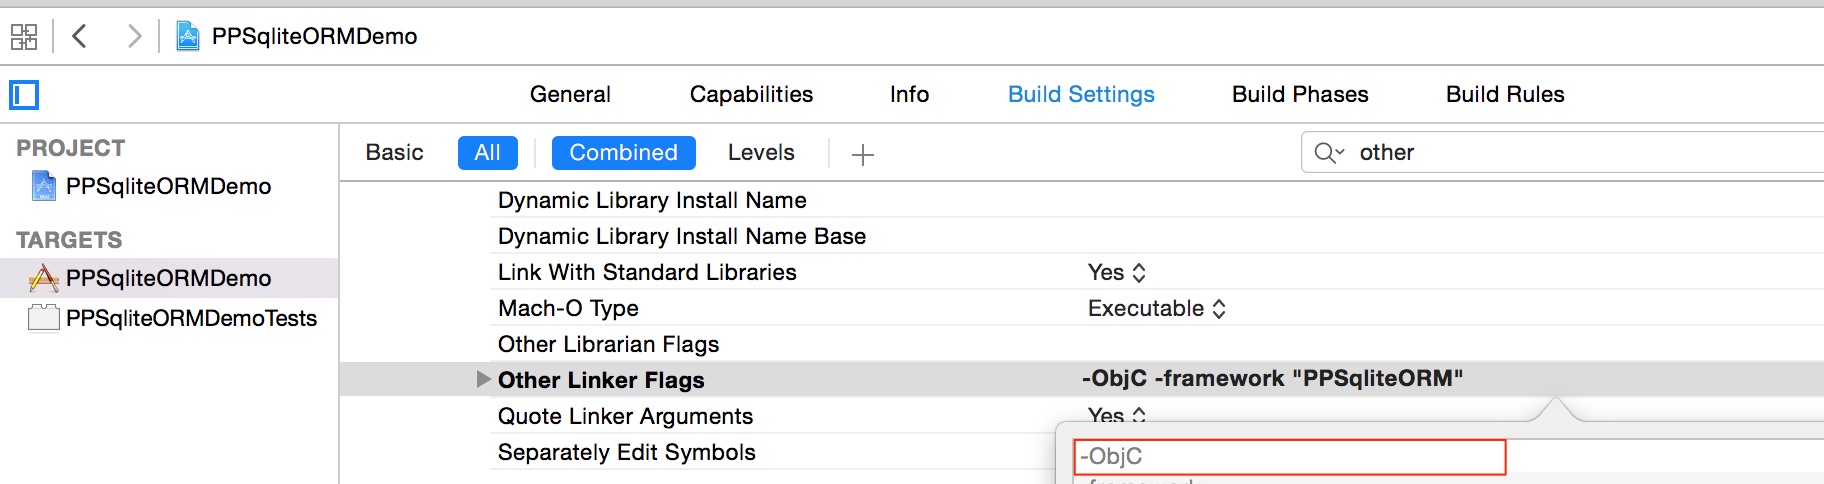
Task: Toggle the project and targets list sidebar
Action: click(x=24, y=95)
